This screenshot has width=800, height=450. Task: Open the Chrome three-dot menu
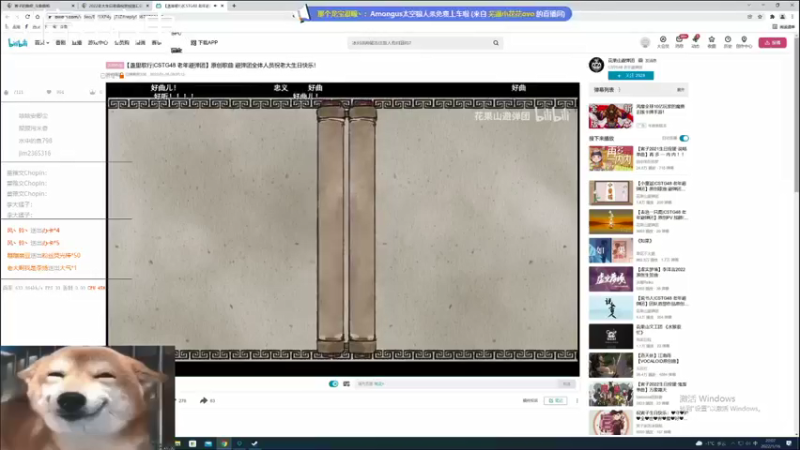[x=792, y=17]
